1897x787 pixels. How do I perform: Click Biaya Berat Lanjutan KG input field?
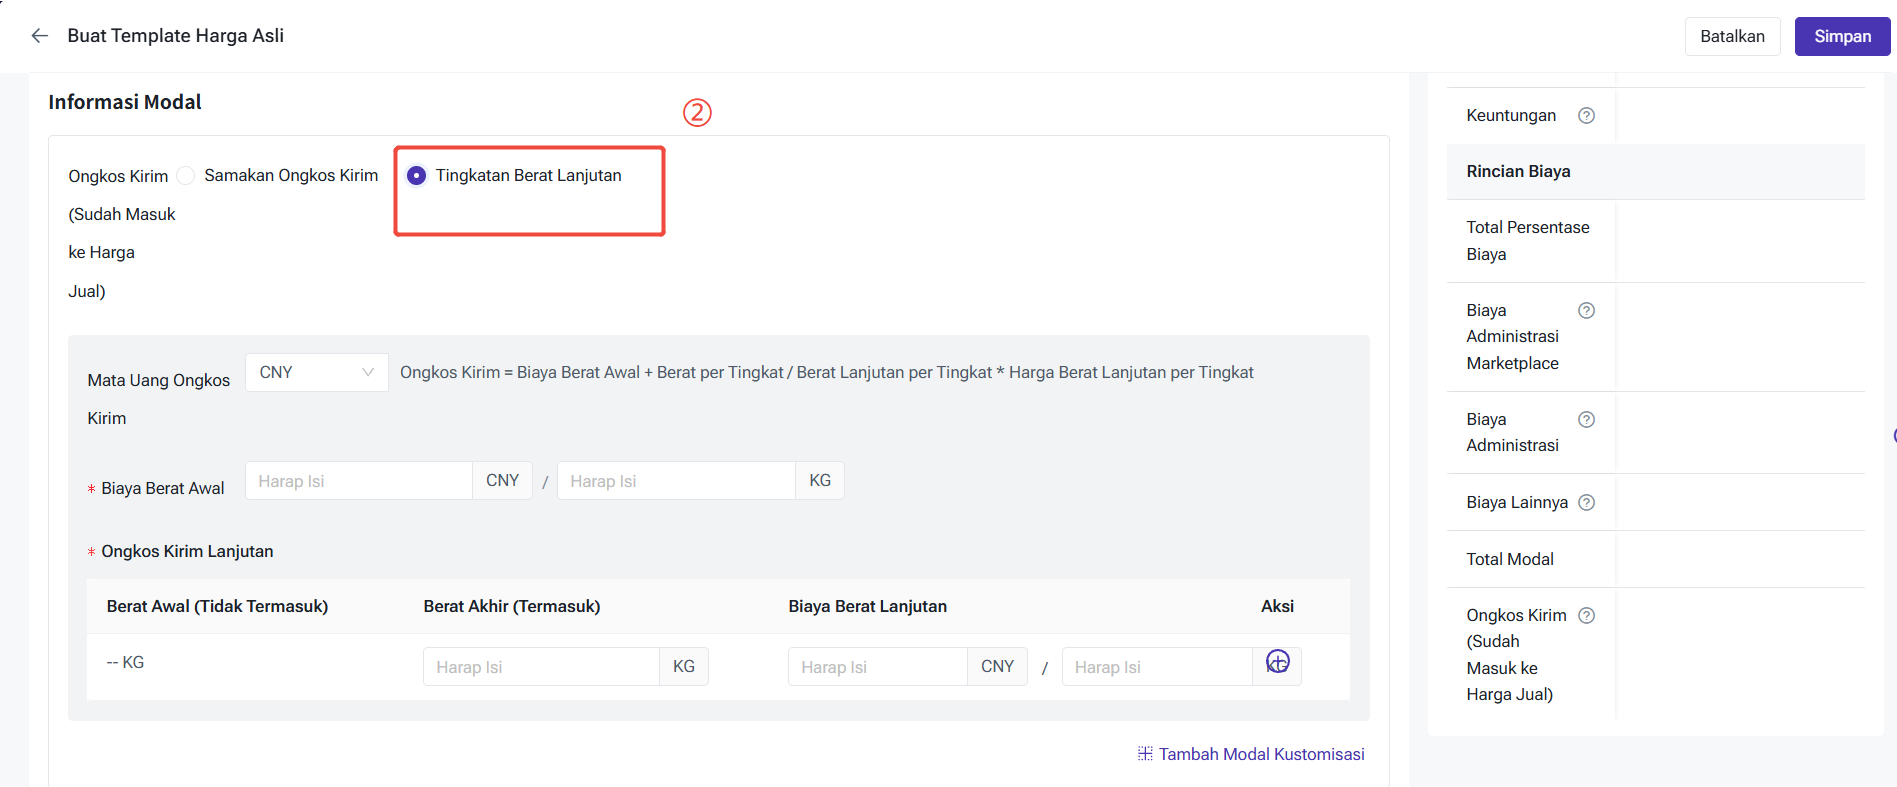coord(1156,667)
